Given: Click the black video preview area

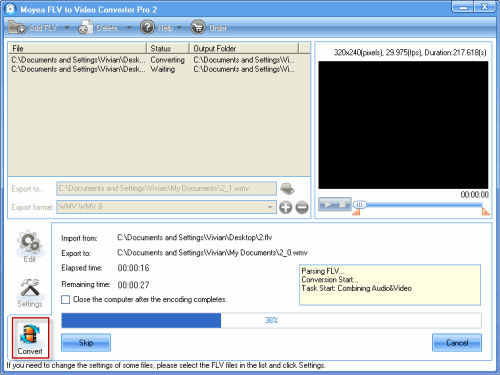Looking at the screenshot, I should [x=403, y=125].
